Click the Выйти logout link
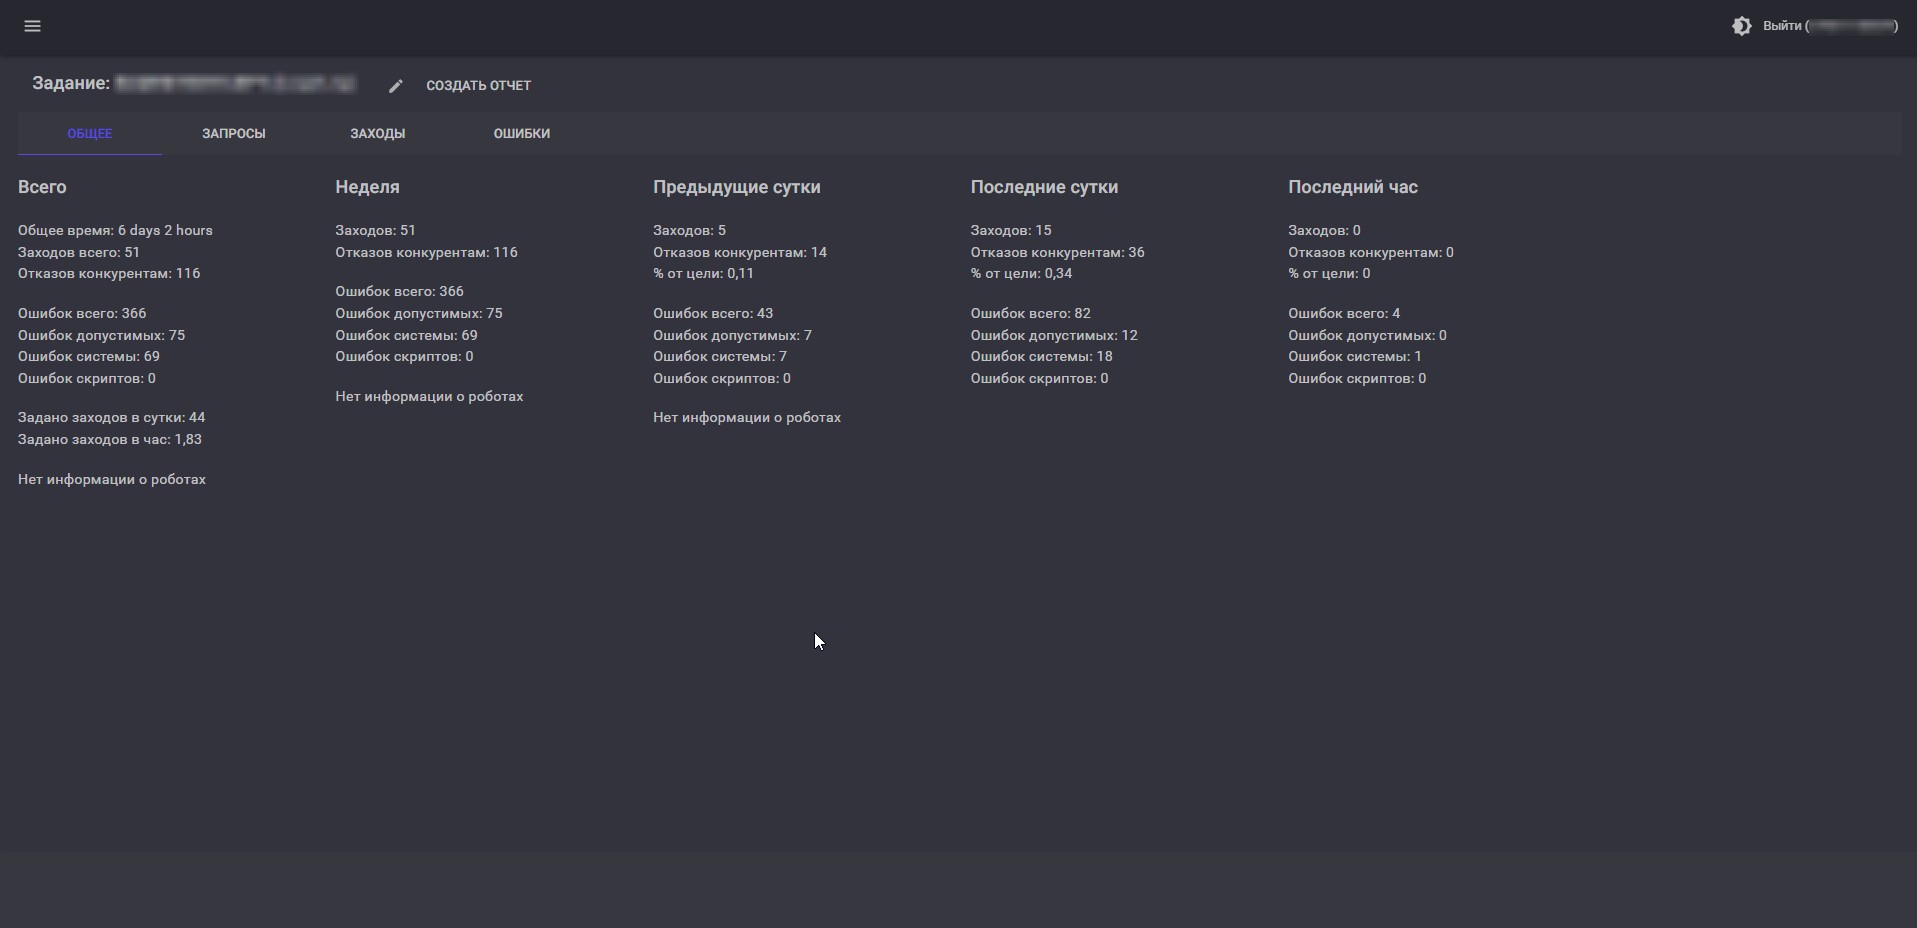The width and height of the screenshot is (1917, 928). (x=1829, y=26)
